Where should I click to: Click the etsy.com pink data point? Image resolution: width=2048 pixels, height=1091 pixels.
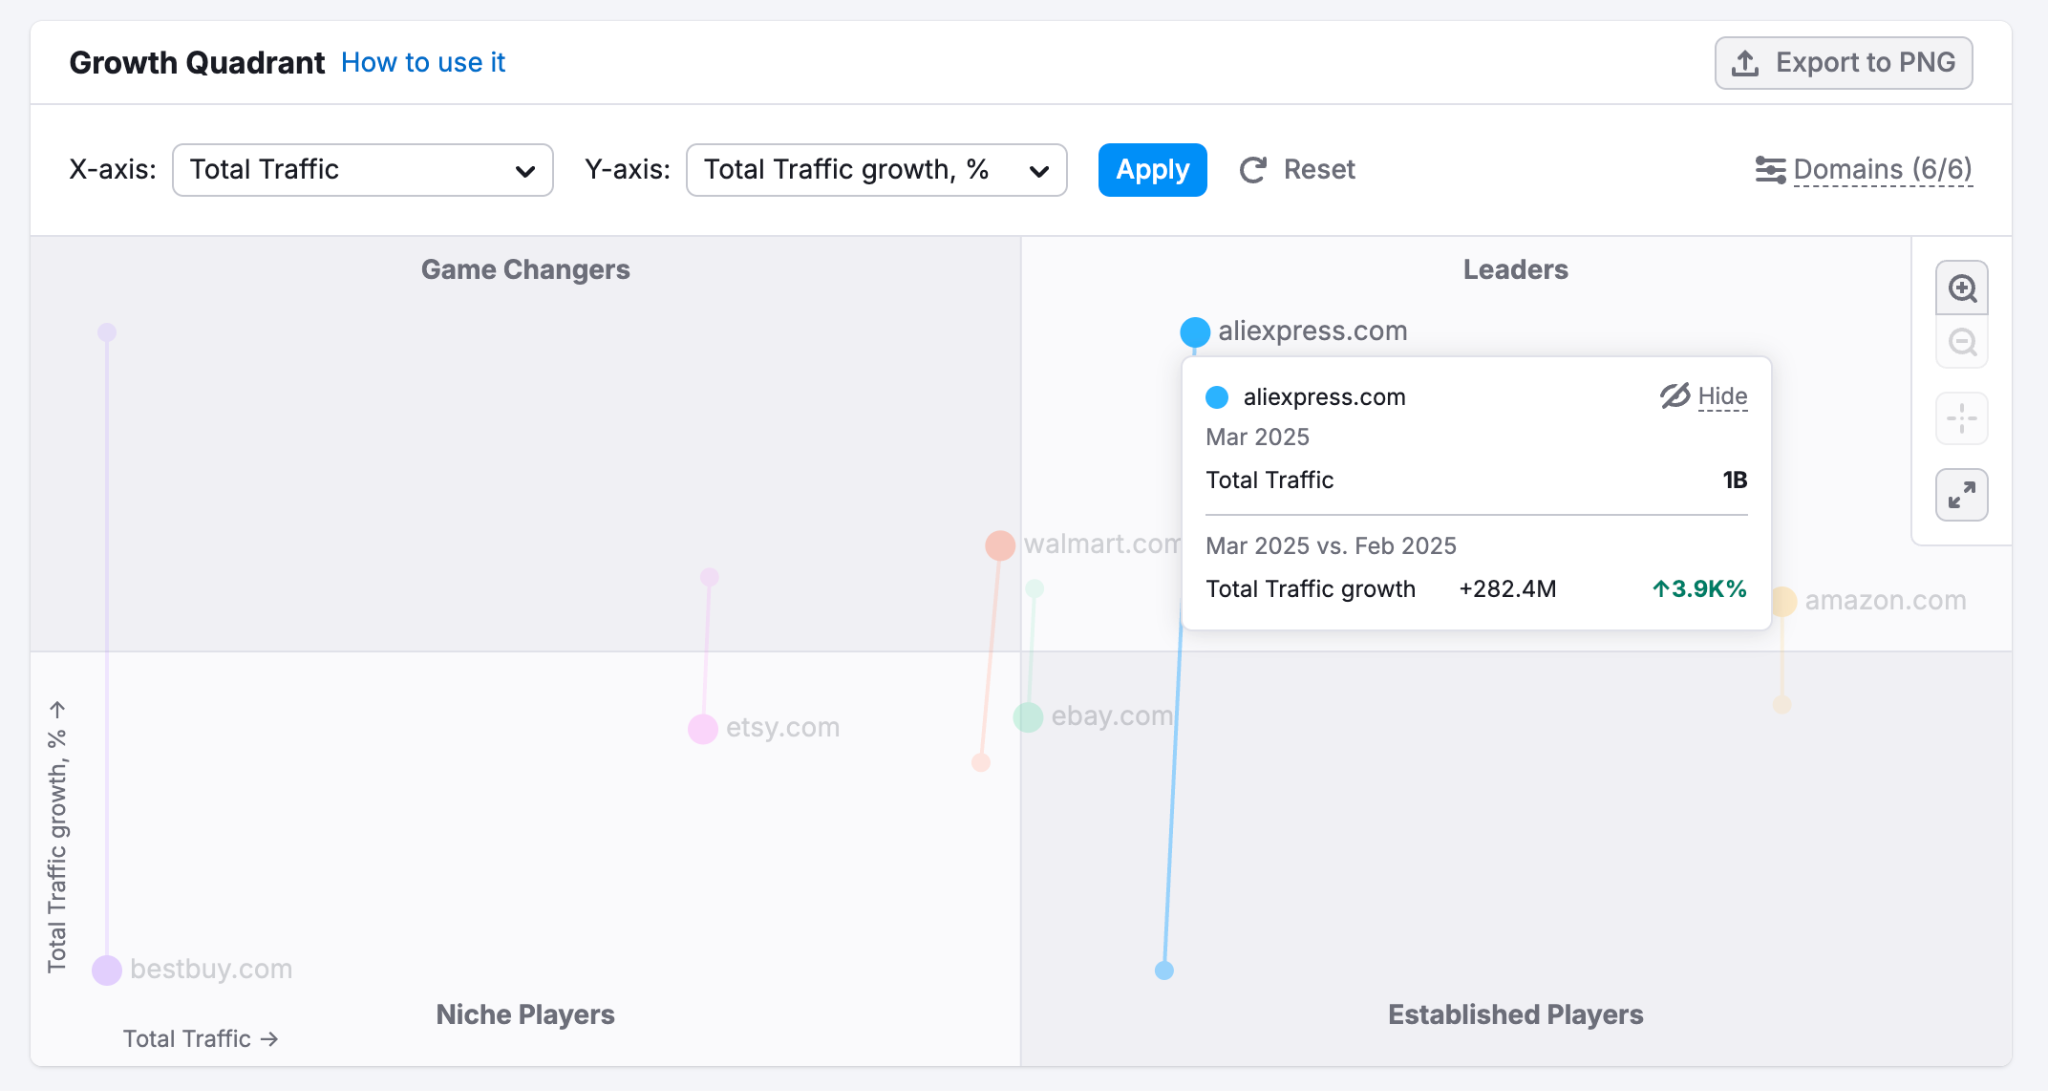[x=703, y=729]
